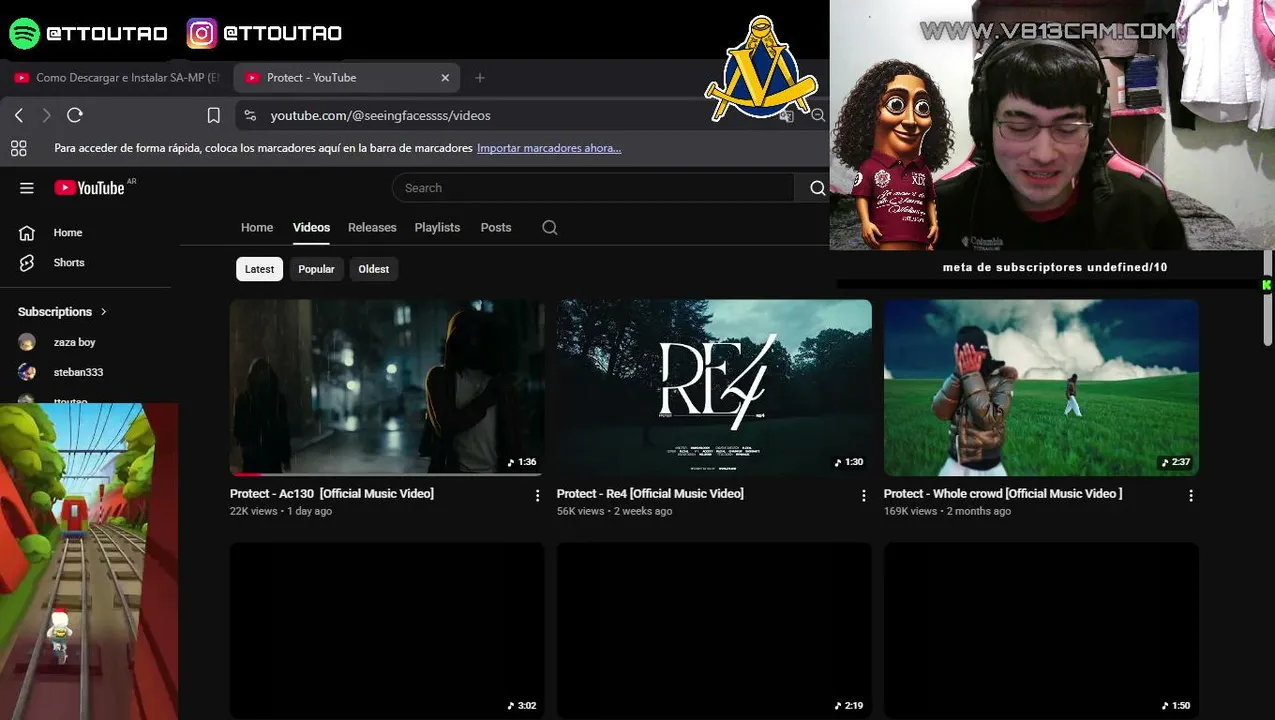Open the Playlists tab
The image size is (1275, 720).
tap(437, 228)
